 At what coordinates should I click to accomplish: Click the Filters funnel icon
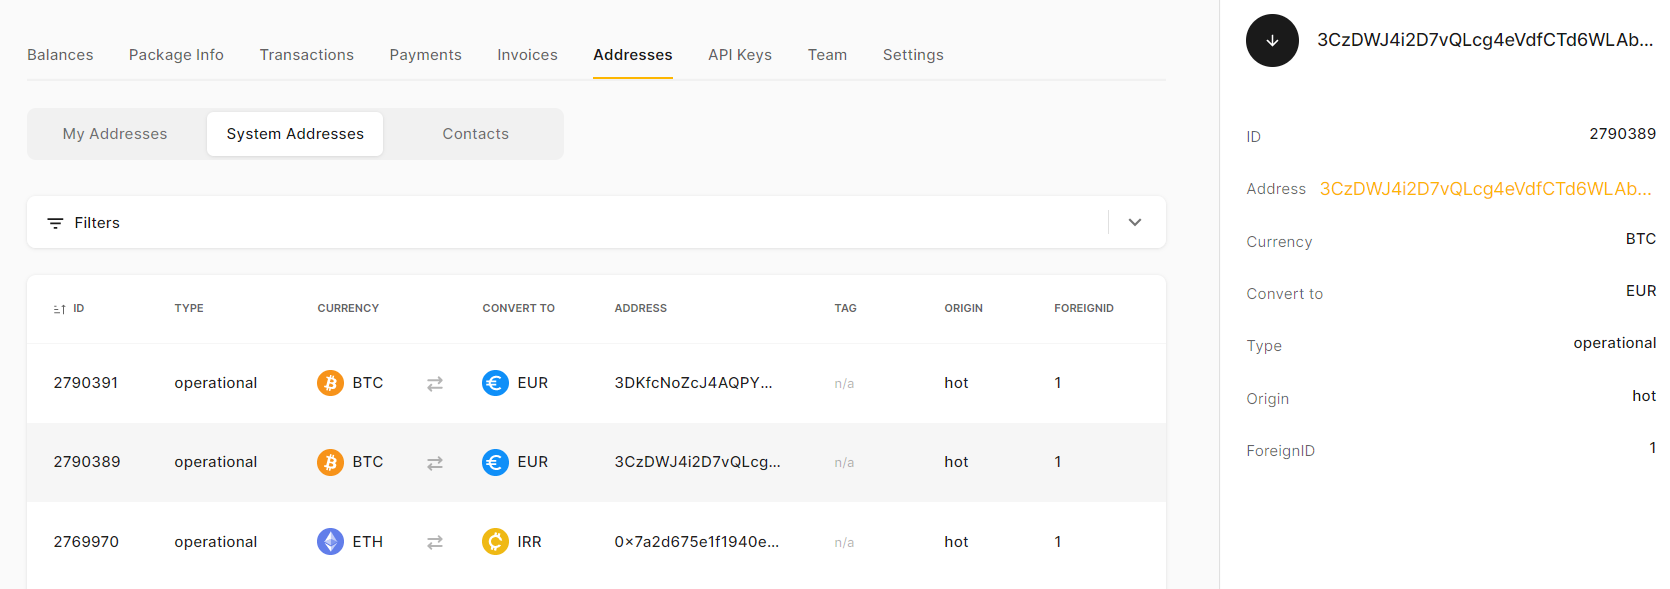pos(55,223)
